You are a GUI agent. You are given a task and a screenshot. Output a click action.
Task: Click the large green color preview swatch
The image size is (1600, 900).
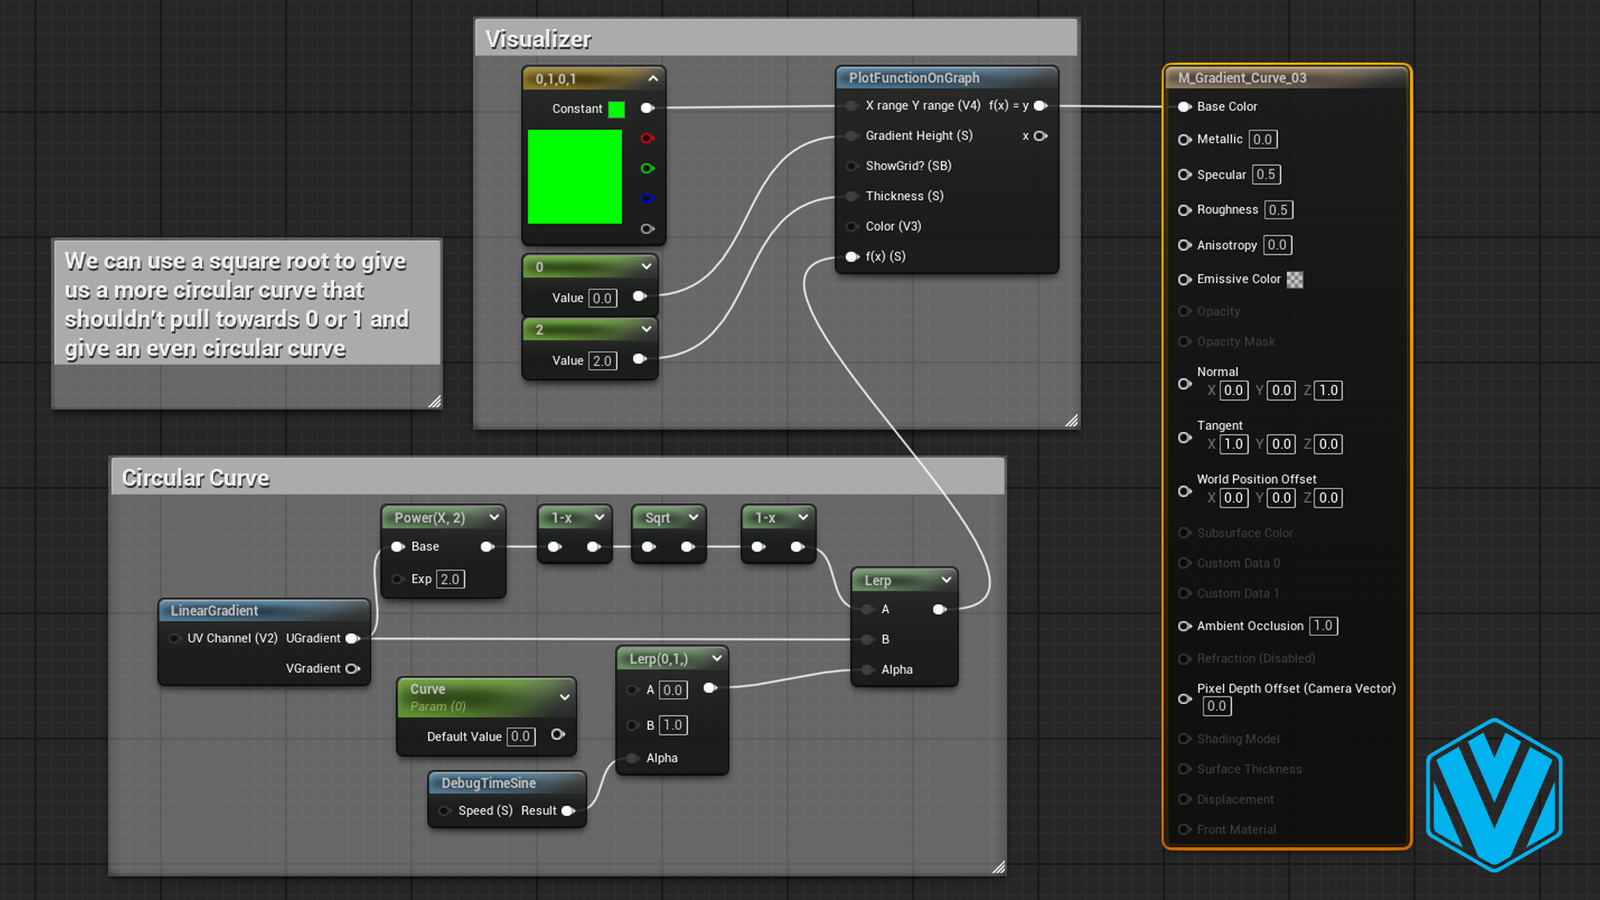(575, 177)
